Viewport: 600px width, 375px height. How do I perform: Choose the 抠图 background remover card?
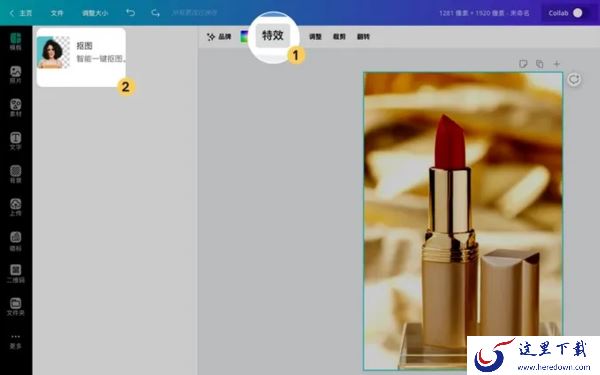point(81,57)
